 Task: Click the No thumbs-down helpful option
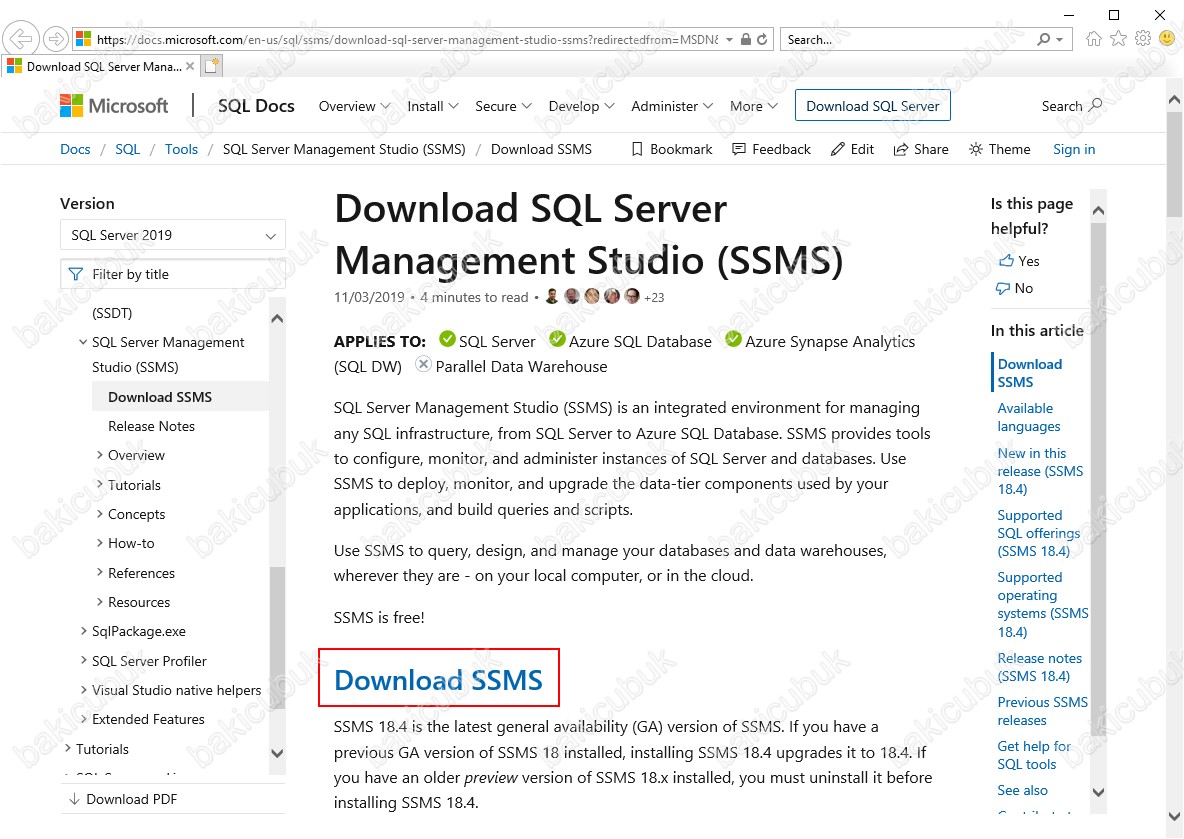1015,288
